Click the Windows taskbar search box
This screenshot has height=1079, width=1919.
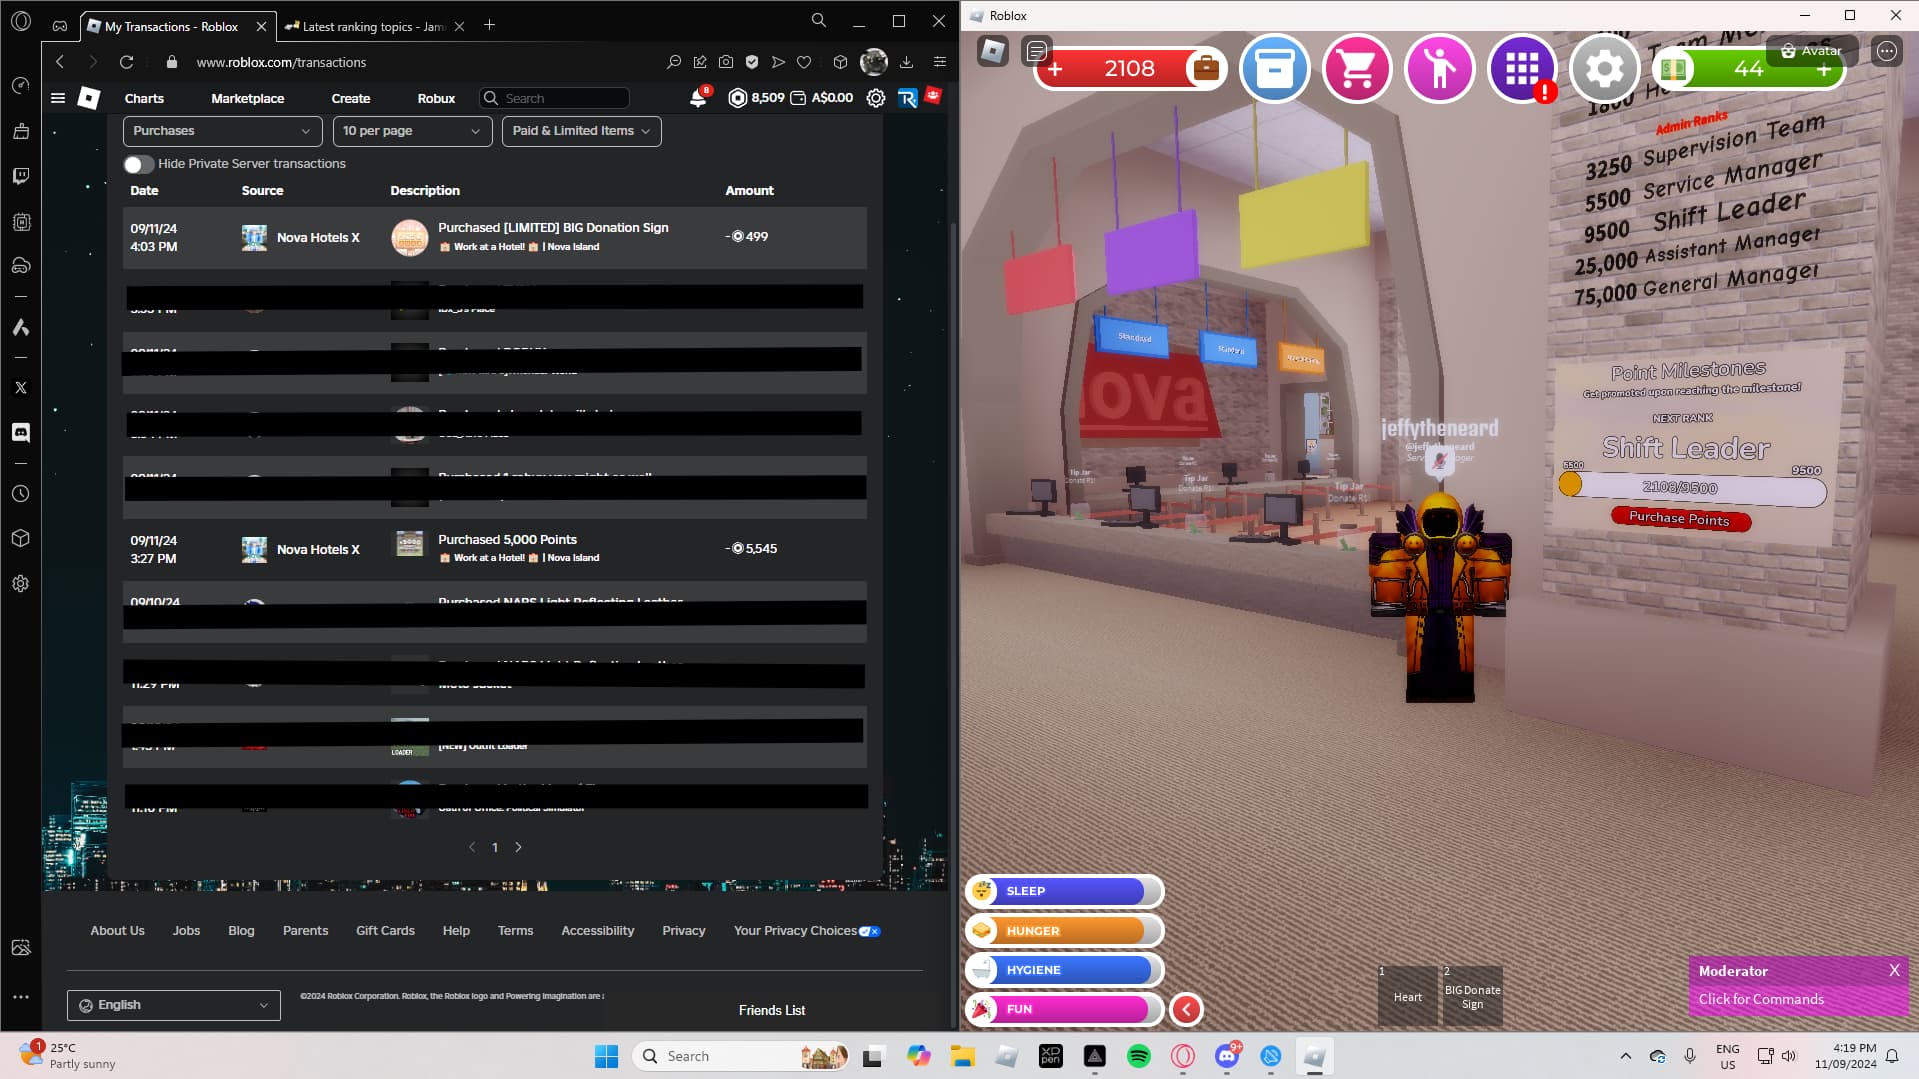click(742, 1056)
